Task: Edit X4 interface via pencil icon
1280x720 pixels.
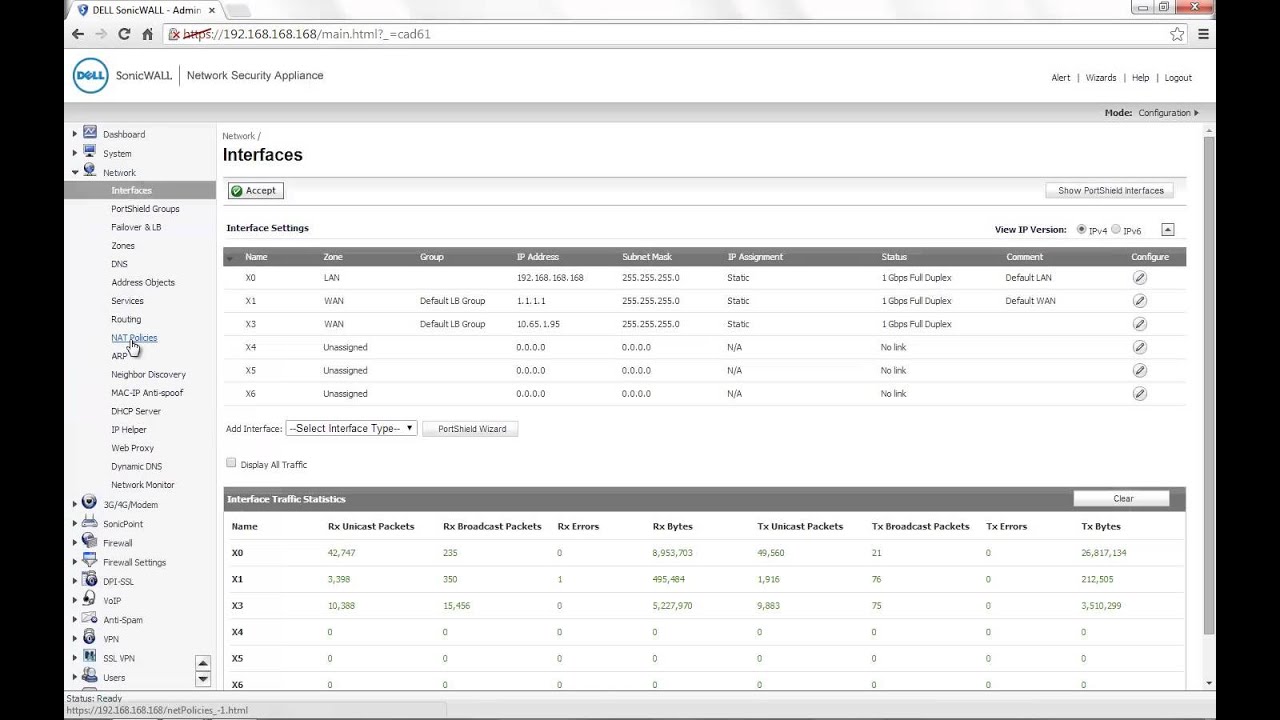Action: click(1139, 347)
